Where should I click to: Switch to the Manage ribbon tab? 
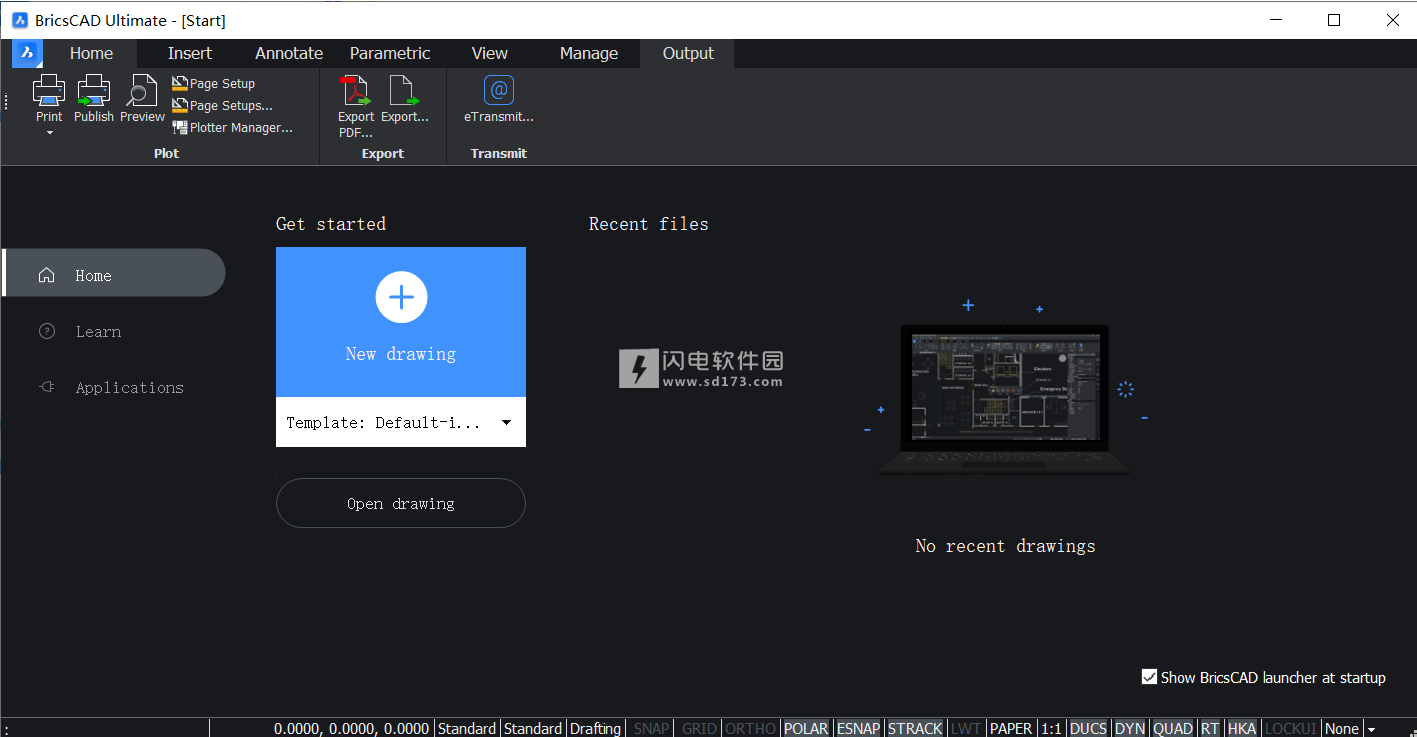pos(589,53)
